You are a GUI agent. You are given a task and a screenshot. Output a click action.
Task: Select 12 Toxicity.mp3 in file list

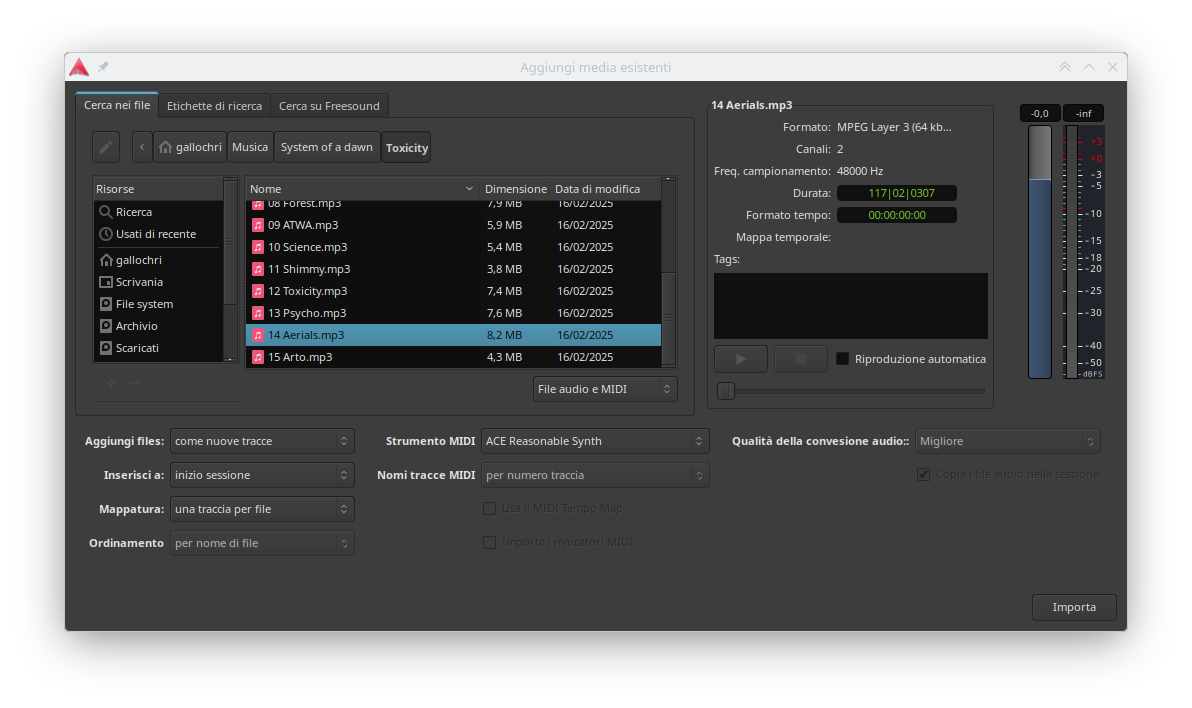(308, 291)
